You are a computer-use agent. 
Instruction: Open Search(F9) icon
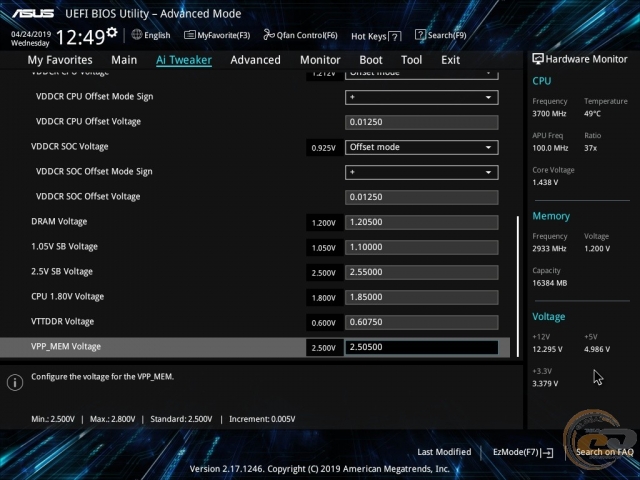pyautogui.click(x=420, y=35)
